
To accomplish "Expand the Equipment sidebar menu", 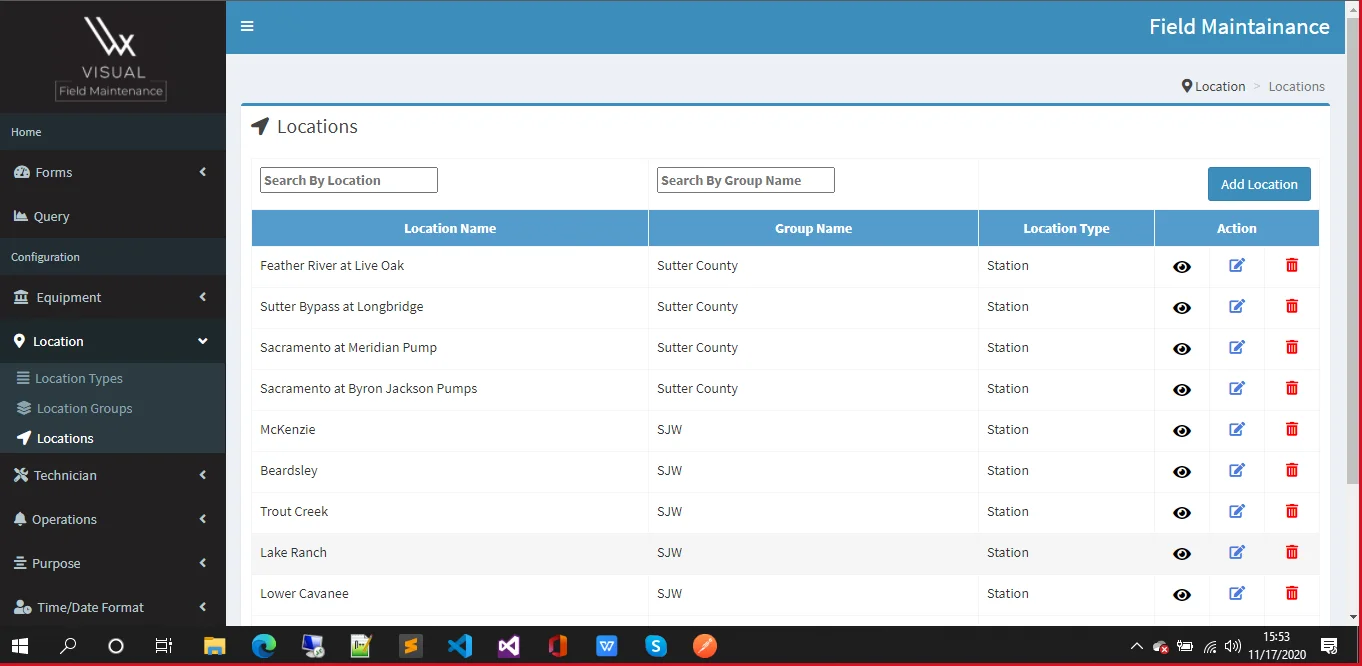I will click(112, 297).
